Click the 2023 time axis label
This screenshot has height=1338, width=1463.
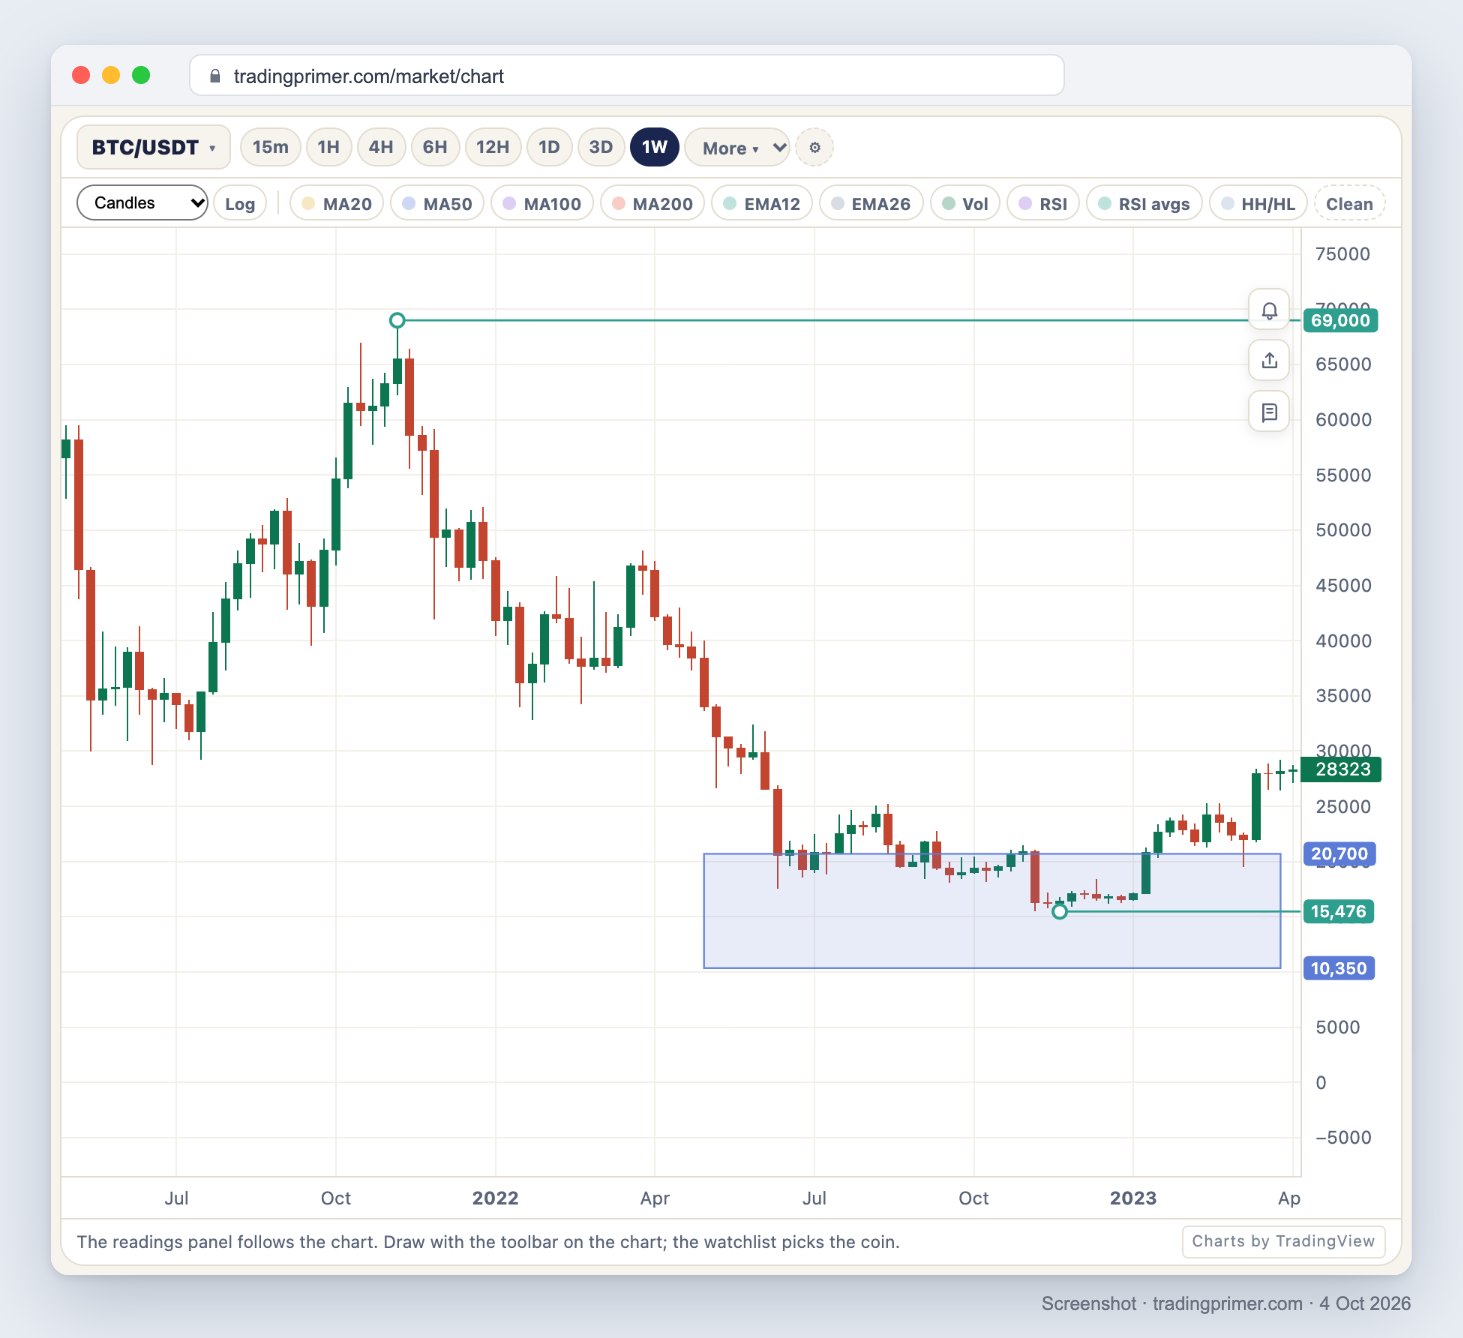click(1133, 1198)
